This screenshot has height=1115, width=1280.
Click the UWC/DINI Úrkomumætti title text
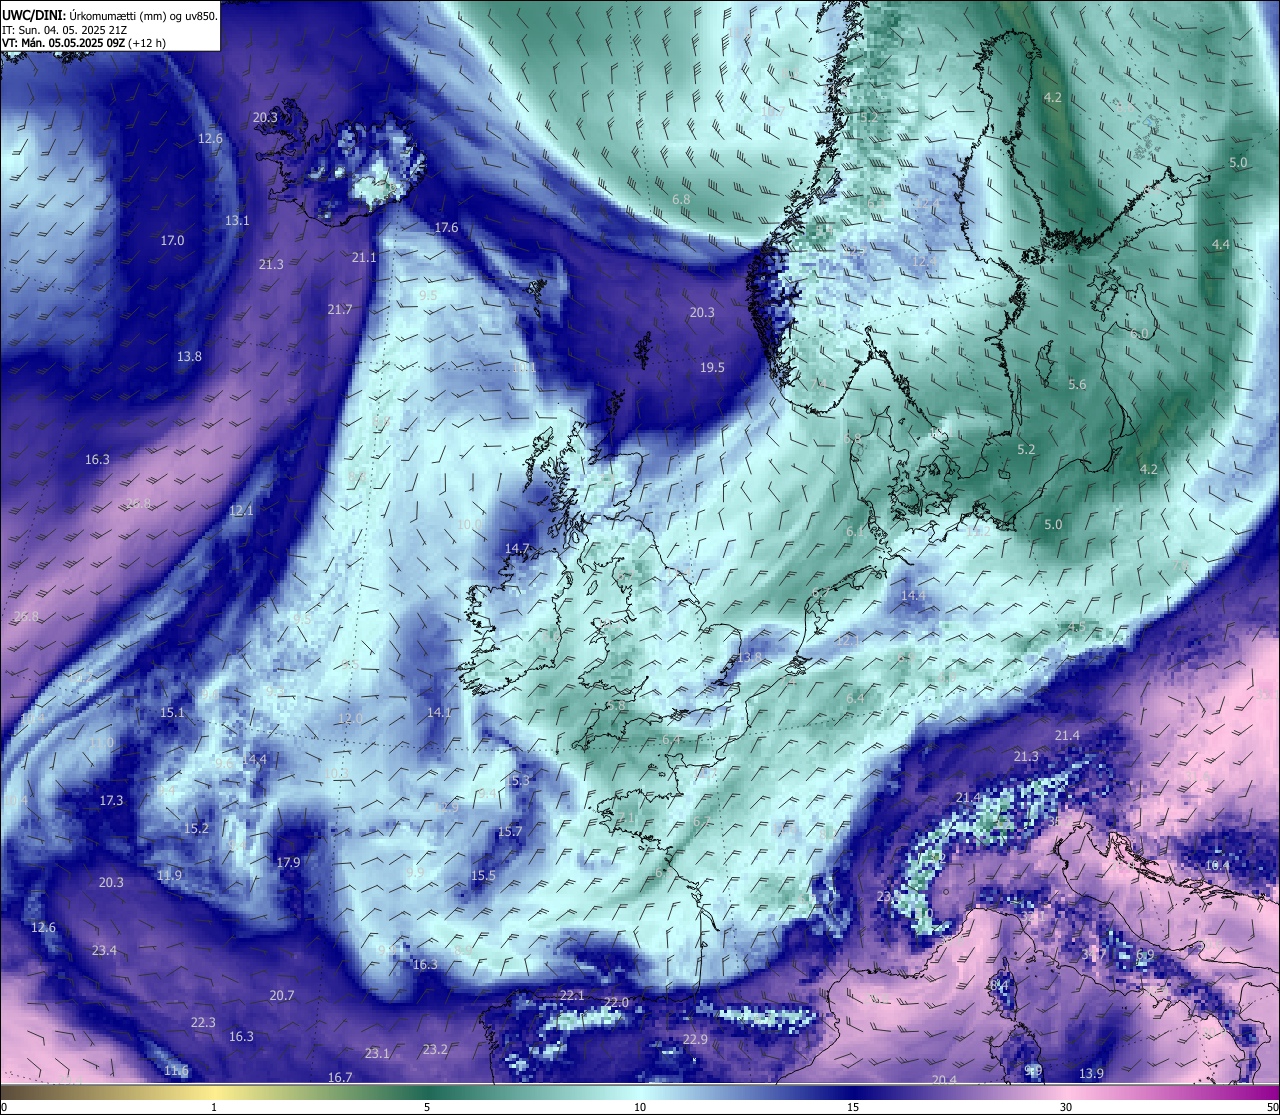click(109, 16)
